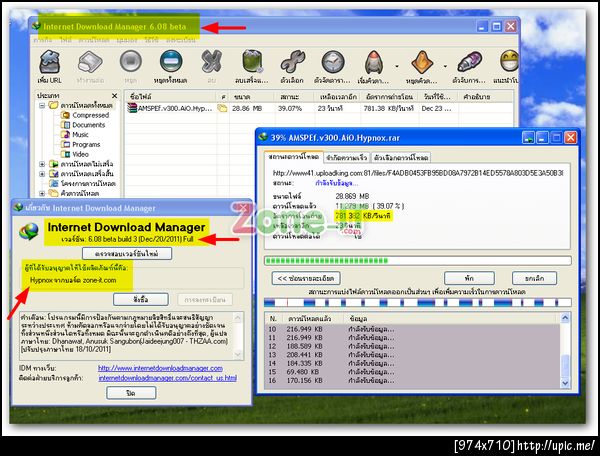Sort by the file name column header

[171, 97]
